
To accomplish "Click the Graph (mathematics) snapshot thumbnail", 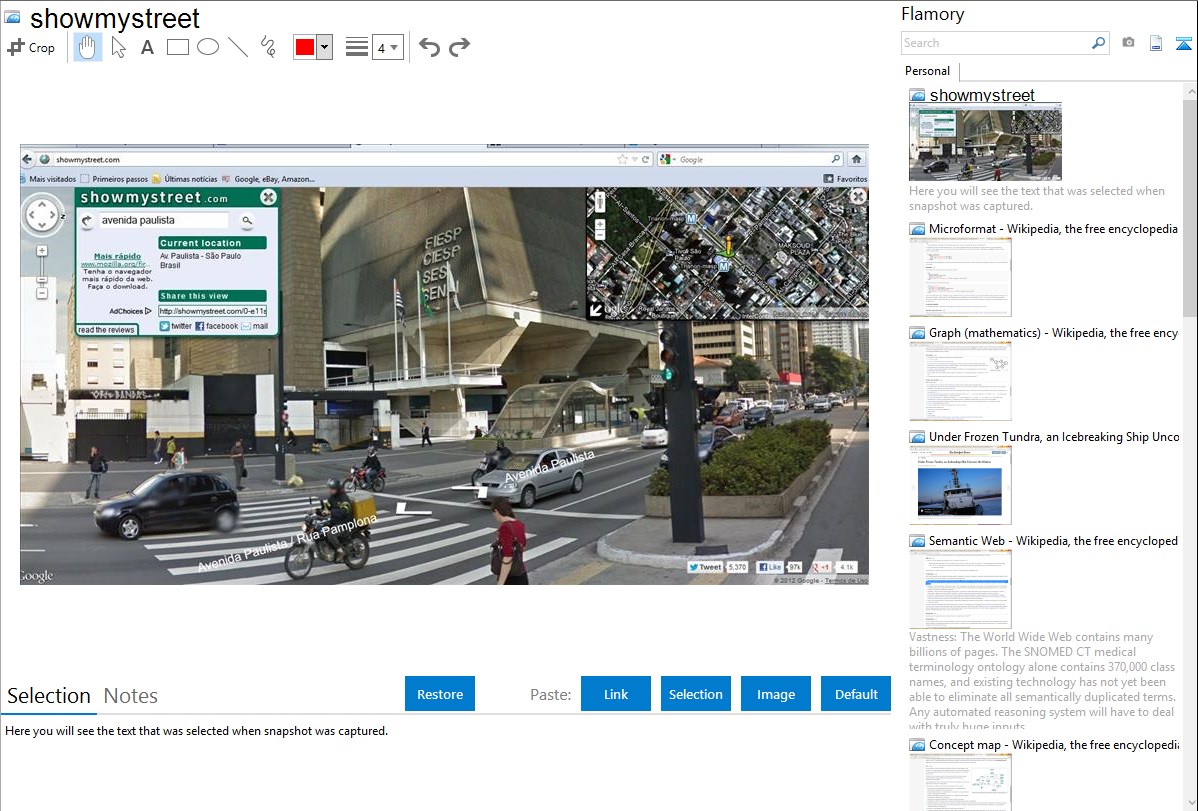I will 960,381.
